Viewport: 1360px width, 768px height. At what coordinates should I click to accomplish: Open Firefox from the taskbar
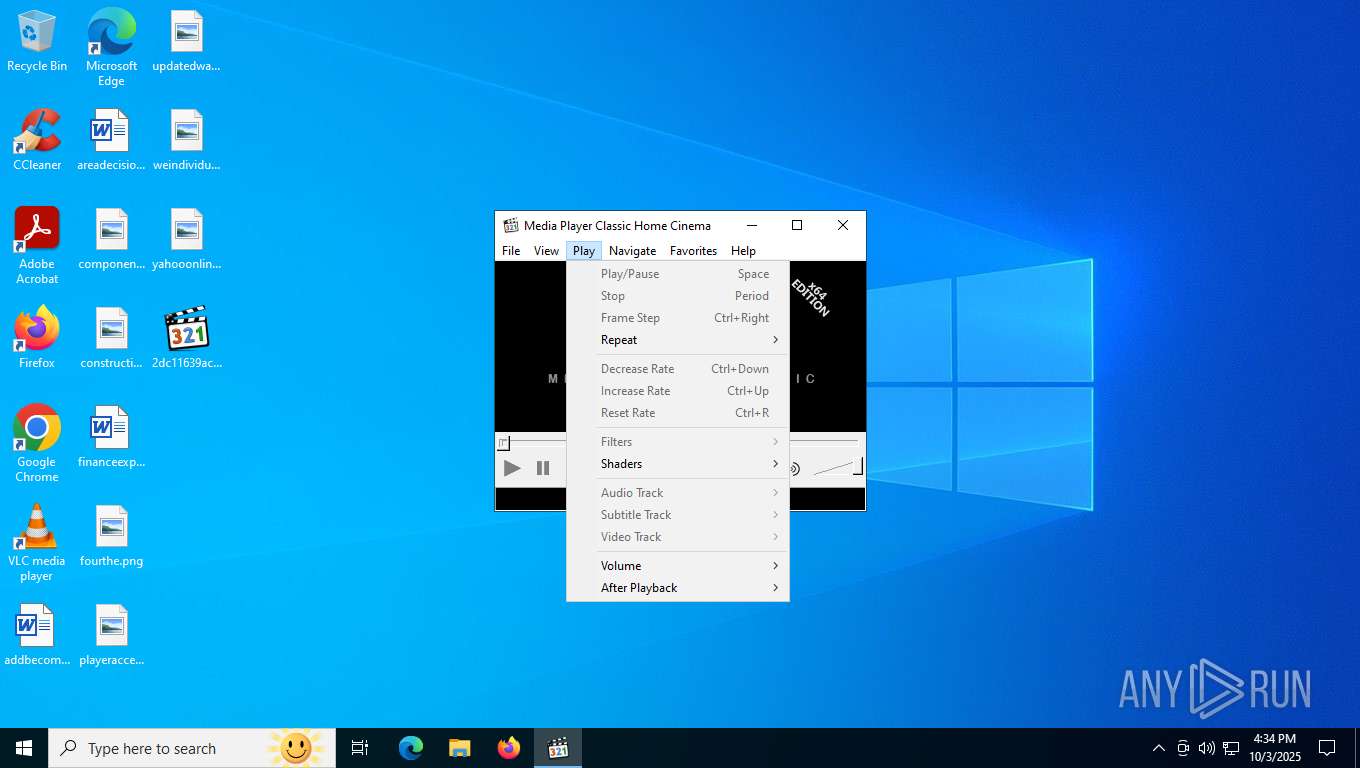pyautogui.click(x=509, y=748)
